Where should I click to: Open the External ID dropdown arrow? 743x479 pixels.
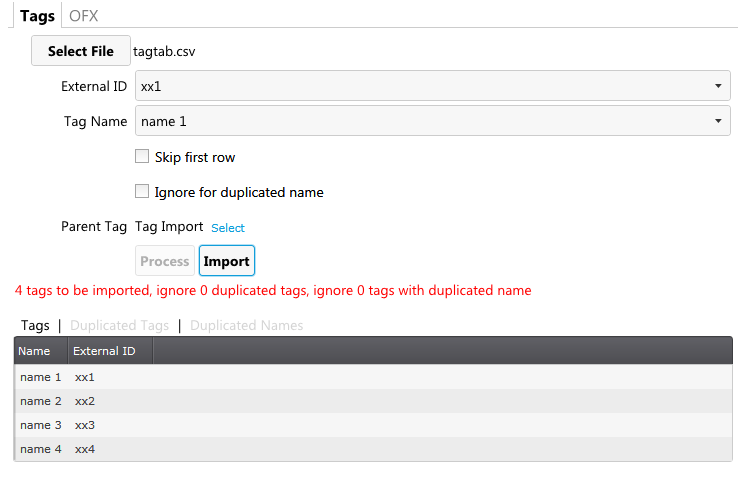pos(718,86)
